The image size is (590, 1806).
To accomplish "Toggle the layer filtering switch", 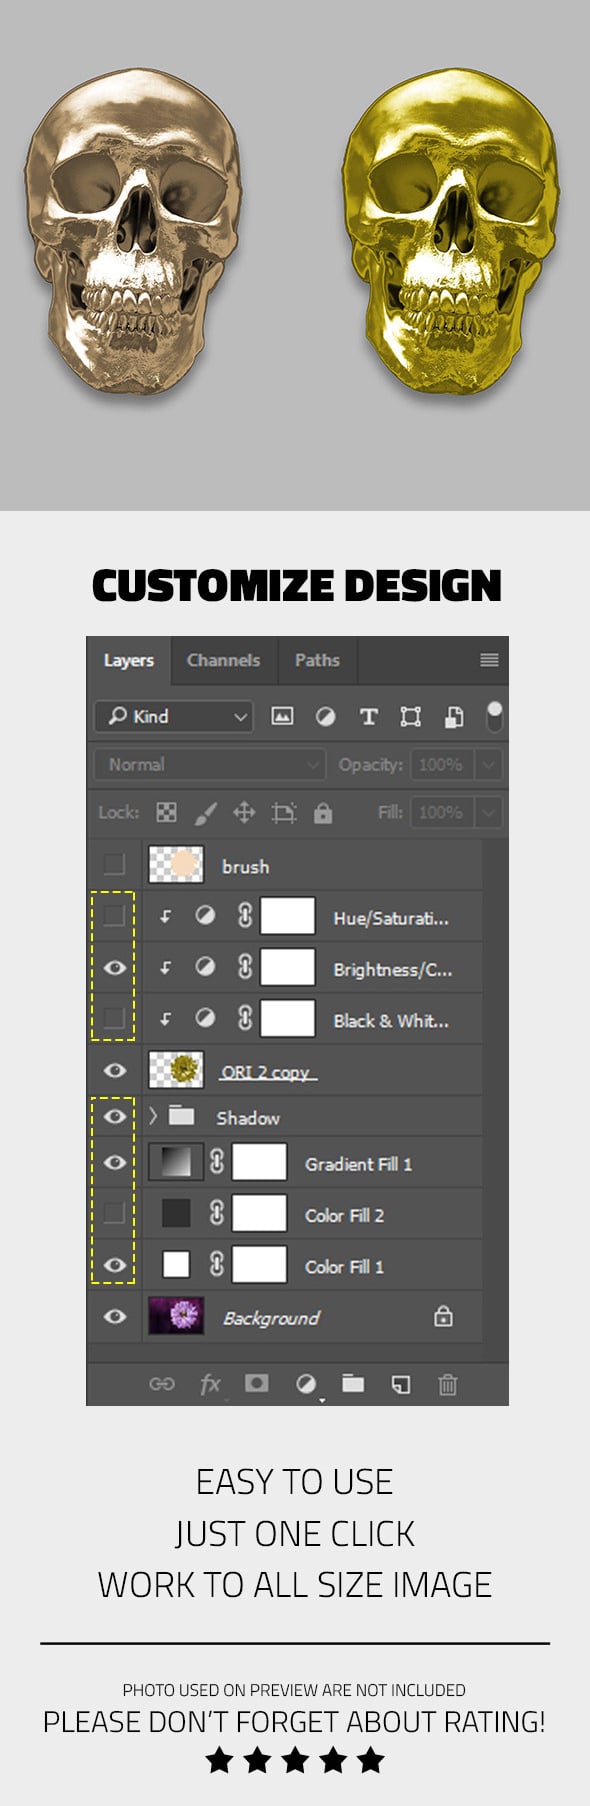I will coord(494,716).
